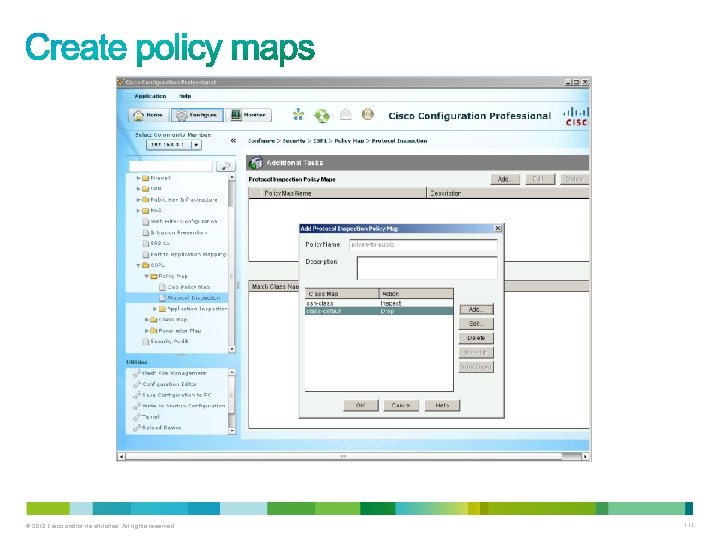The image size is (720, 540).
Task: Click Add button above policy maps table
Action: (505, 179)
